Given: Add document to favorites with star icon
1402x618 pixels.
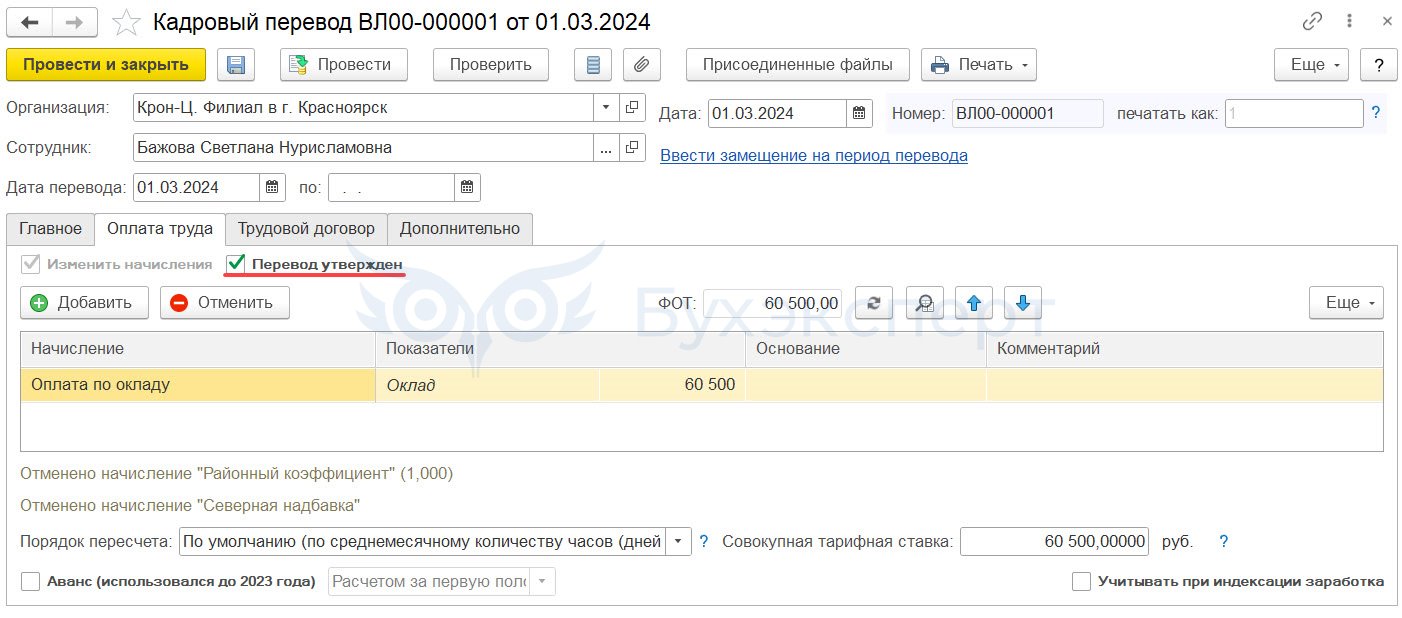Looking at the screenshot, I should 127,22.
